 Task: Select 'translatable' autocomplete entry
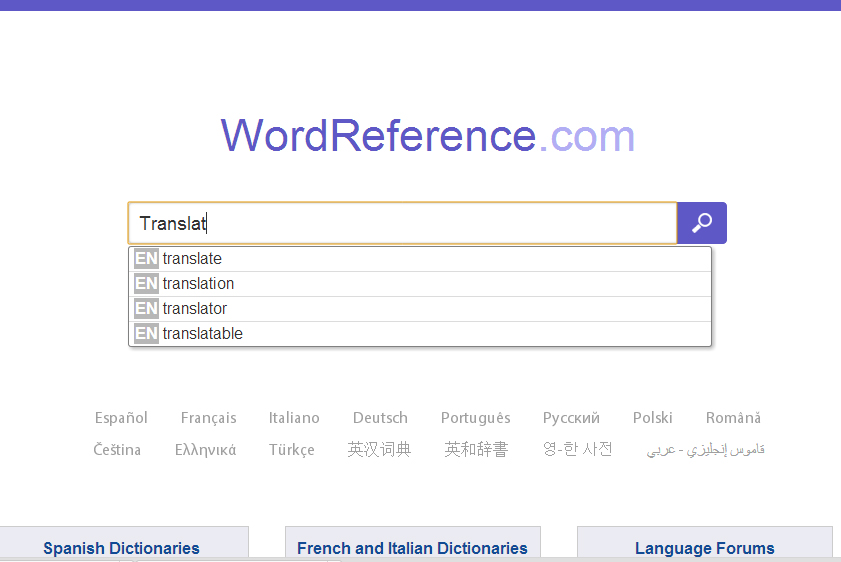(202, 334)
